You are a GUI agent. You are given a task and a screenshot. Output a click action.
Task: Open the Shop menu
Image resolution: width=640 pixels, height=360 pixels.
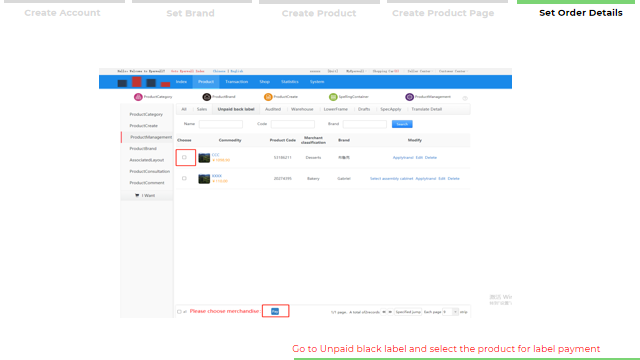point(264,82)
